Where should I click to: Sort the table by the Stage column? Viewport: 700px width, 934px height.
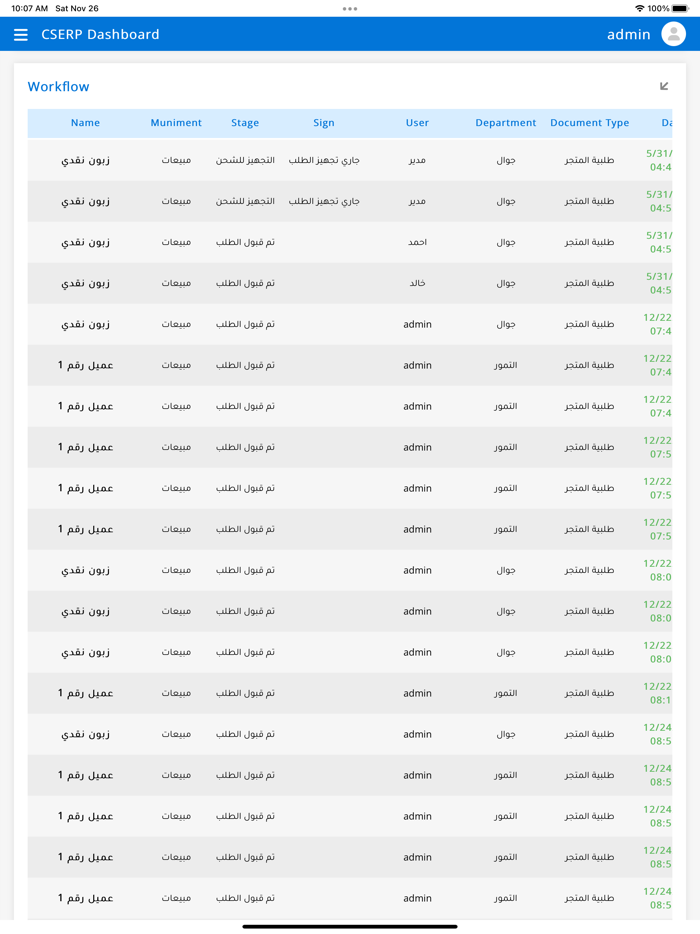pos(244,122)
